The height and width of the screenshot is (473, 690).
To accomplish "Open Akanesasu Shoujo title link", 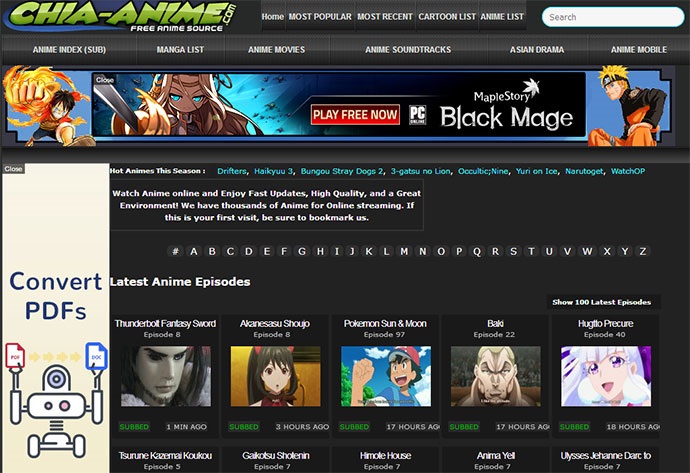I will click(275, 323).
